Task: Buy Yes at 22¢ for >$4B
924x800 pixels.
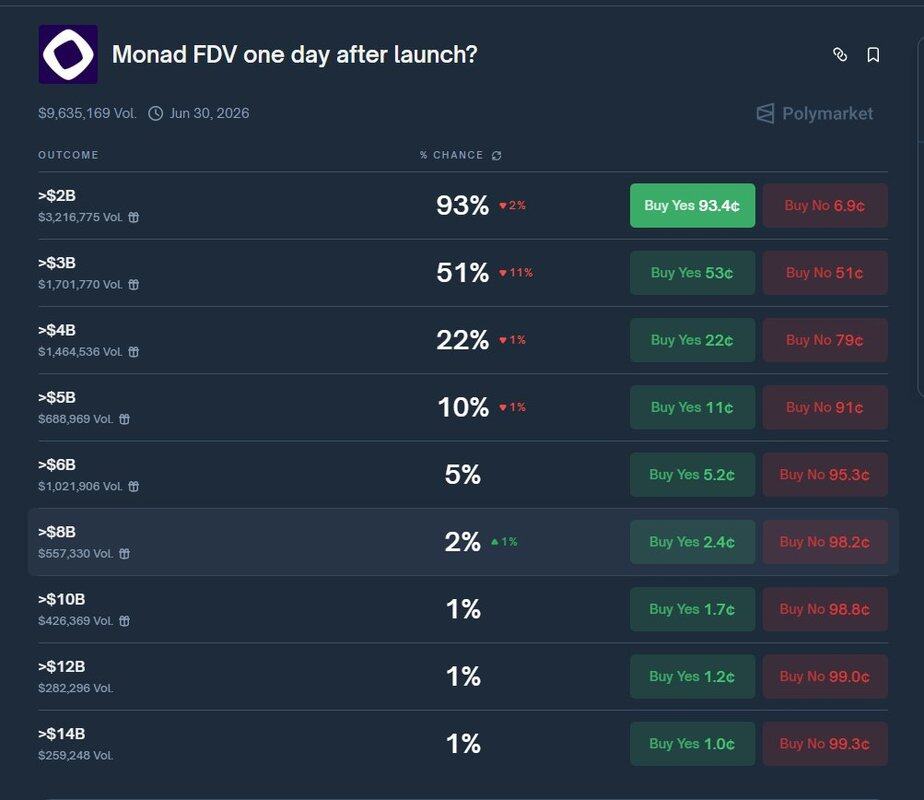Action: click(x=692, y=340)
